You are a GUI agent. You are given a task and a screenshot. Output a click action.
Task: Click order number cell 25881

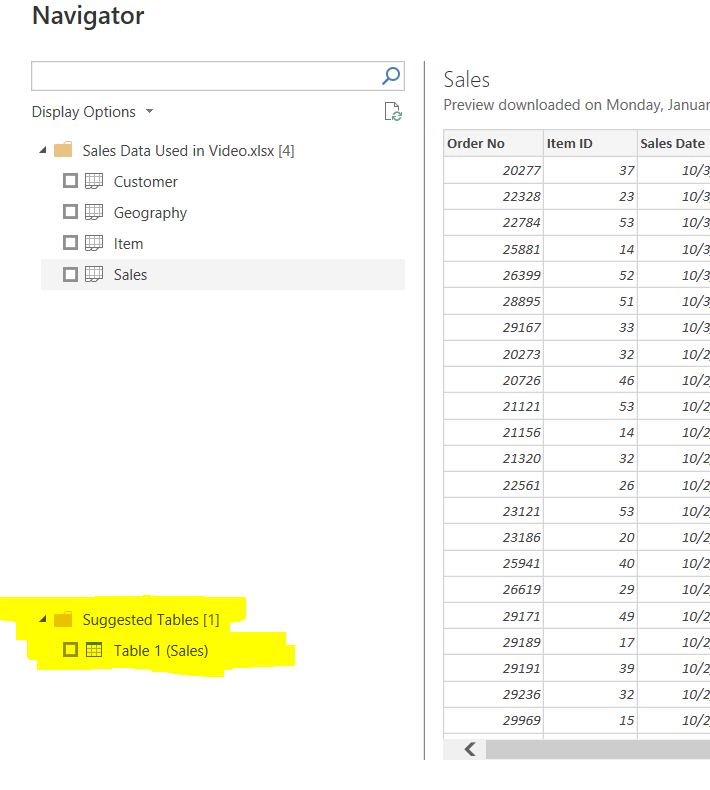tap(493, 249)
